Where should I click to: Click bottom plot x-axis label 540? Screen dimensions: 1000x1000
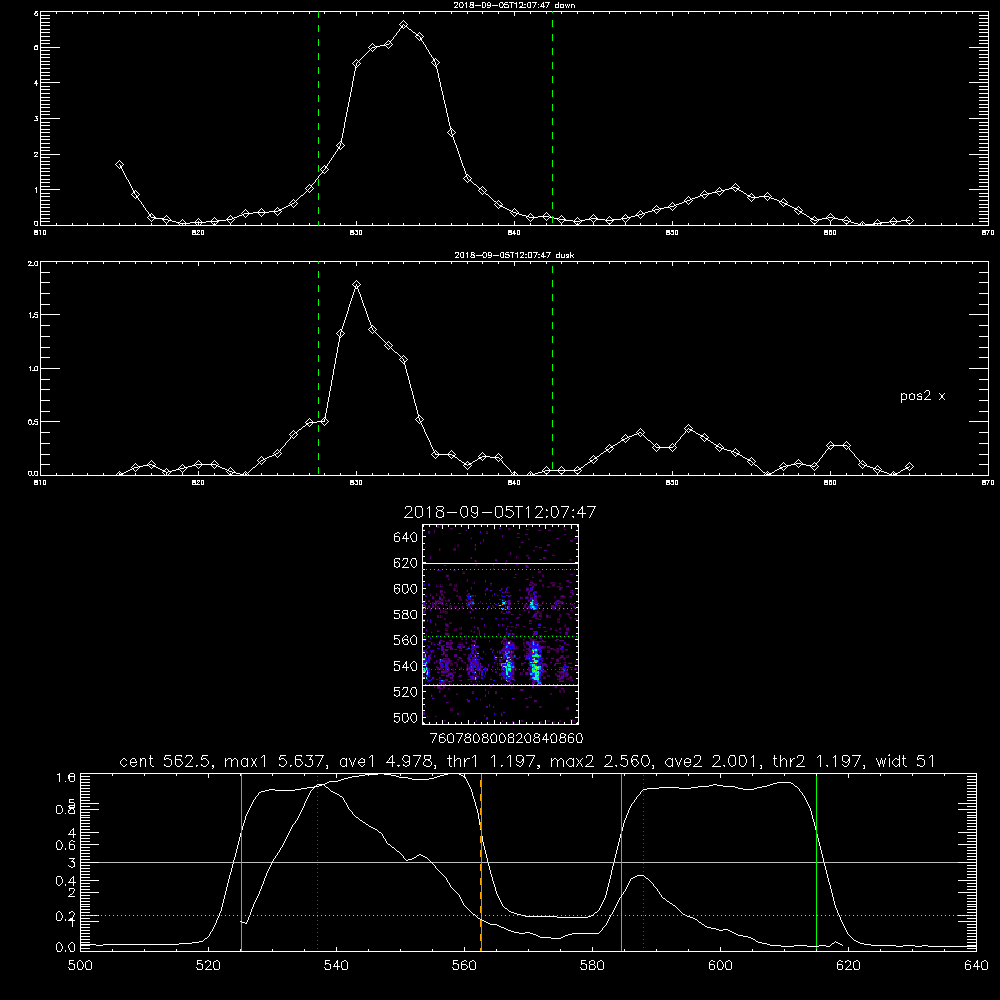click(336, 966)
